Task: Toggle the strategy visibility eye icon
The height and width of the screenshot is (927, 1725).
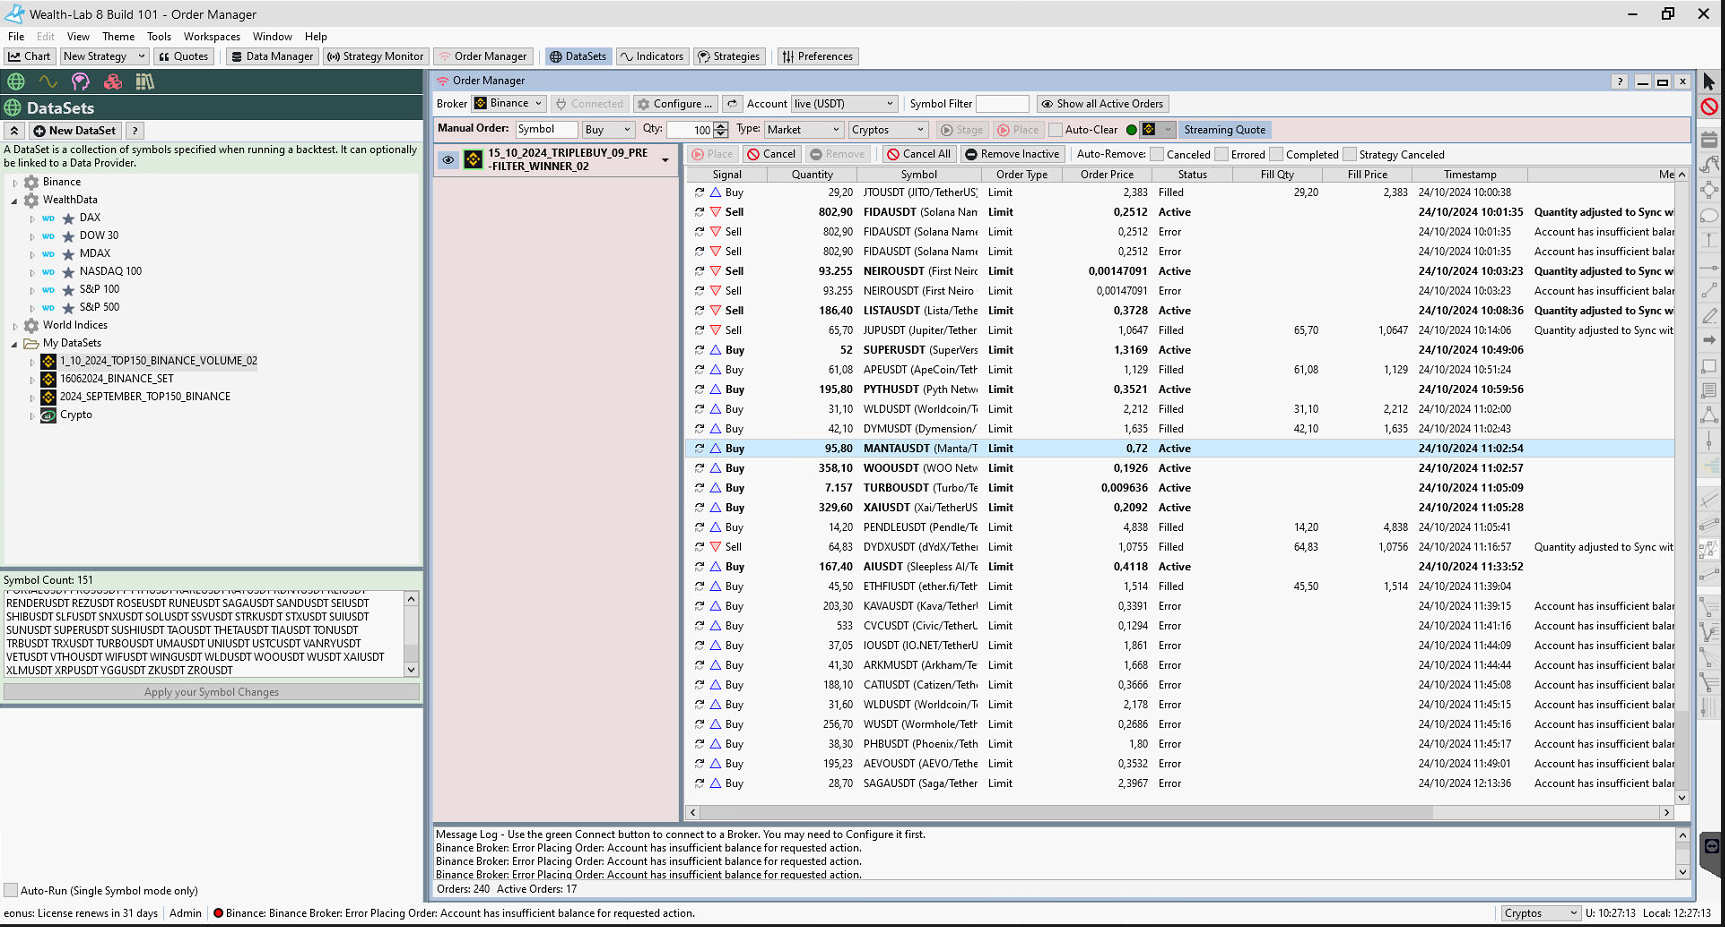Action: [448, 160]
